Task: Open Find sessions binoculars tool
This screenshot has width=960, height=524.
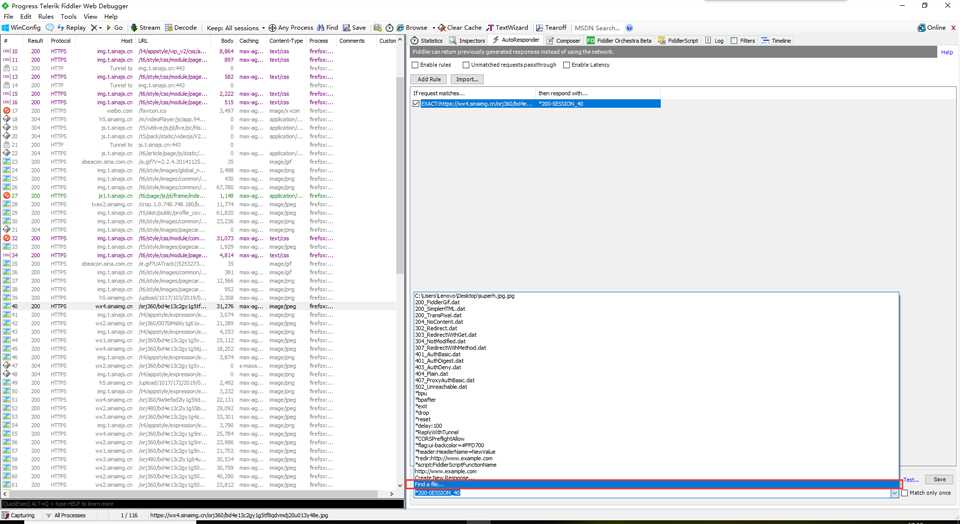Action: click(328, 28)
